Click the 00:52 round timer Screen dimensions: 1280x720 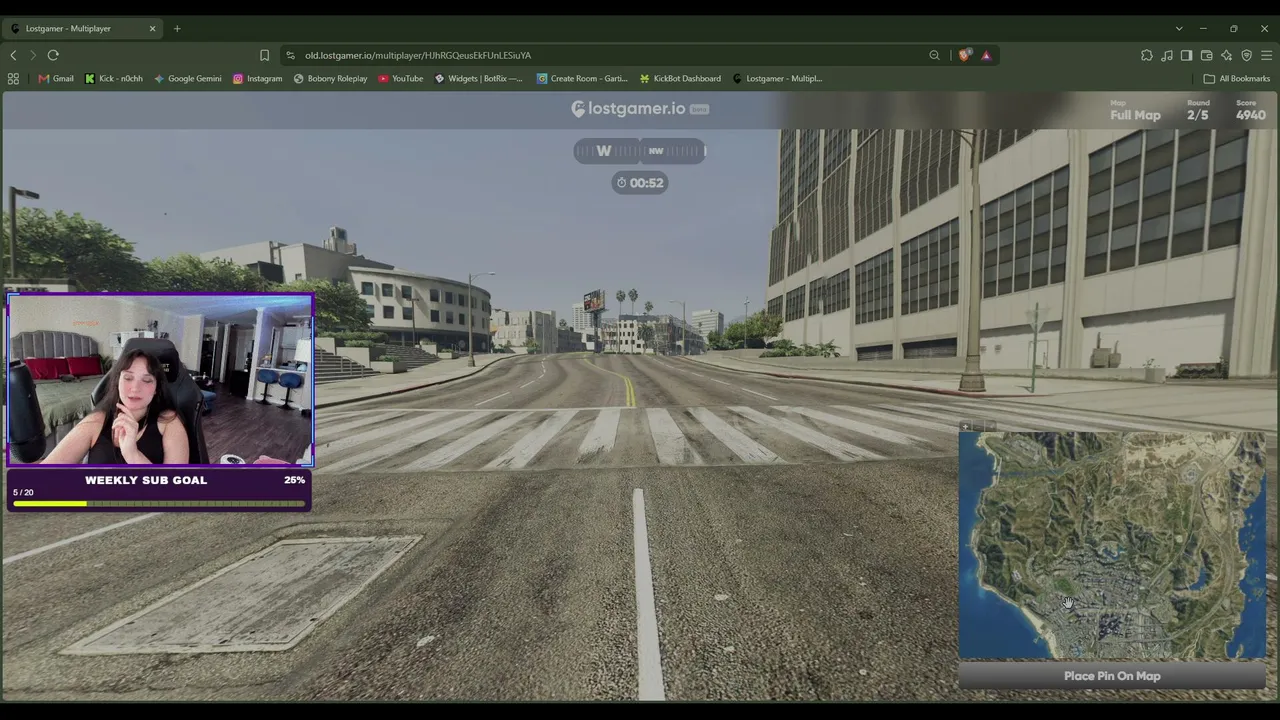tap(640, 183)
